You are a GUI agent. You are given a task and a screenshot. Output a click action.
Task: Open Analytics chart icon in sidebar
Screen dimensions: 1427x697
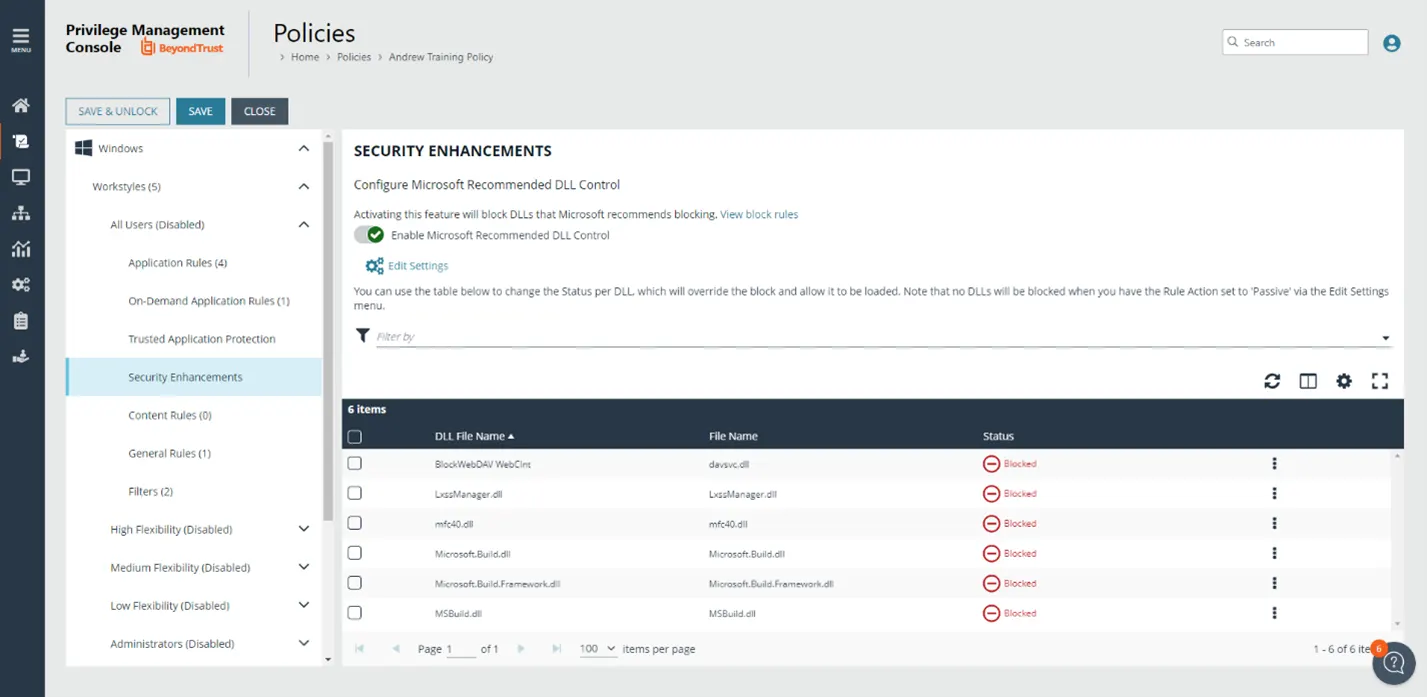click(x=21, y=249)
